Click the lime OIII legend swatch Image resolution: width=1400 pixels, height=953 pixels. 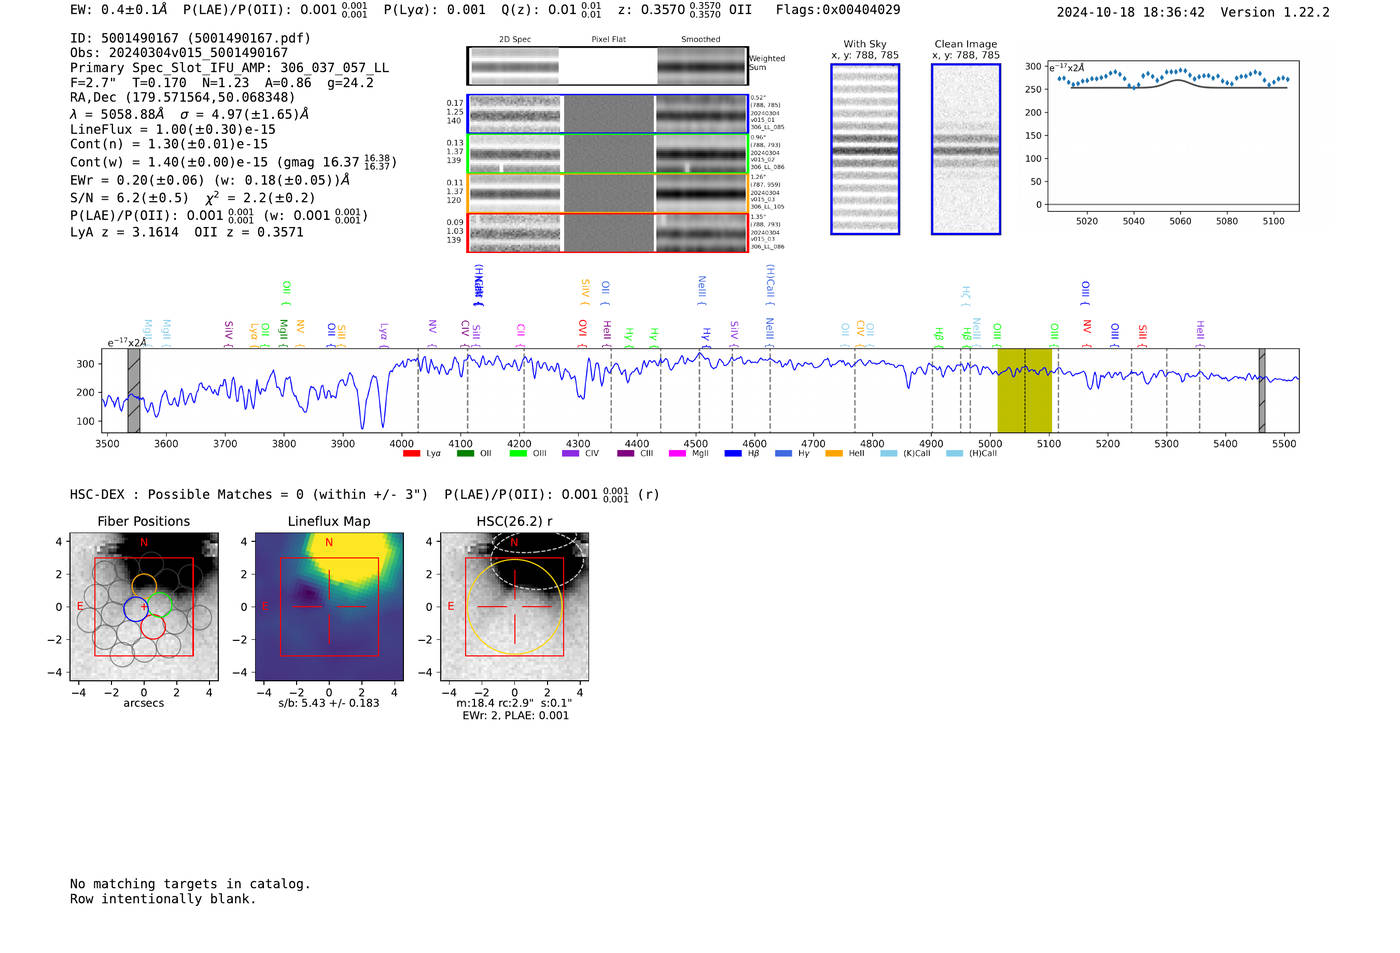[518, 454]
